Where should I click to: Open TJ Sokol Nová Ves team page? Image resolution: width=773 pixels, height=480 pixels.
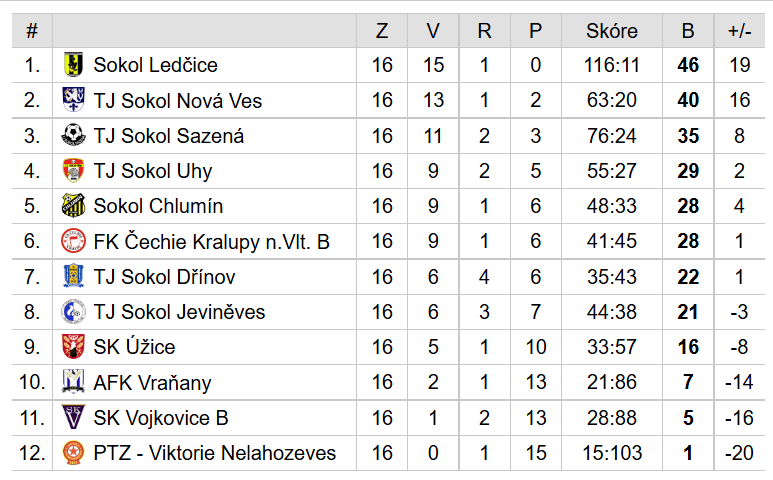(x=178, y=100)
